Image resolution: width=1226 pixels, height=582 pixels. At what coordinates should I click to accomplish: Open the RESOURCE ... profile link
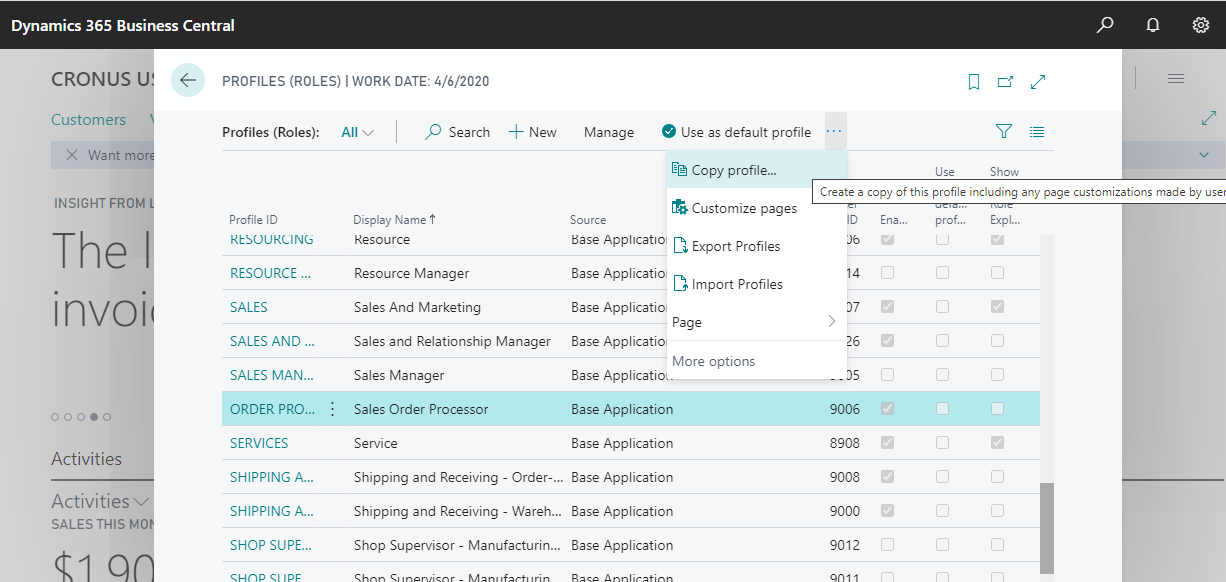point(271,273)
